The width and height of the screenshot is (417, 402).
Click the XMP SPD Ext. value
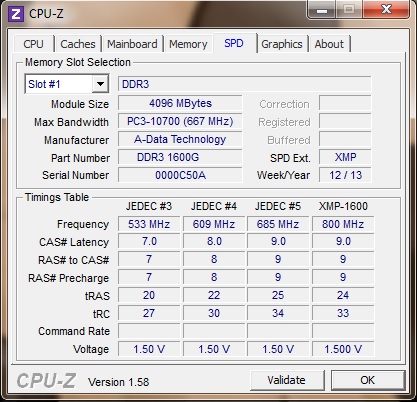(345, 157)
